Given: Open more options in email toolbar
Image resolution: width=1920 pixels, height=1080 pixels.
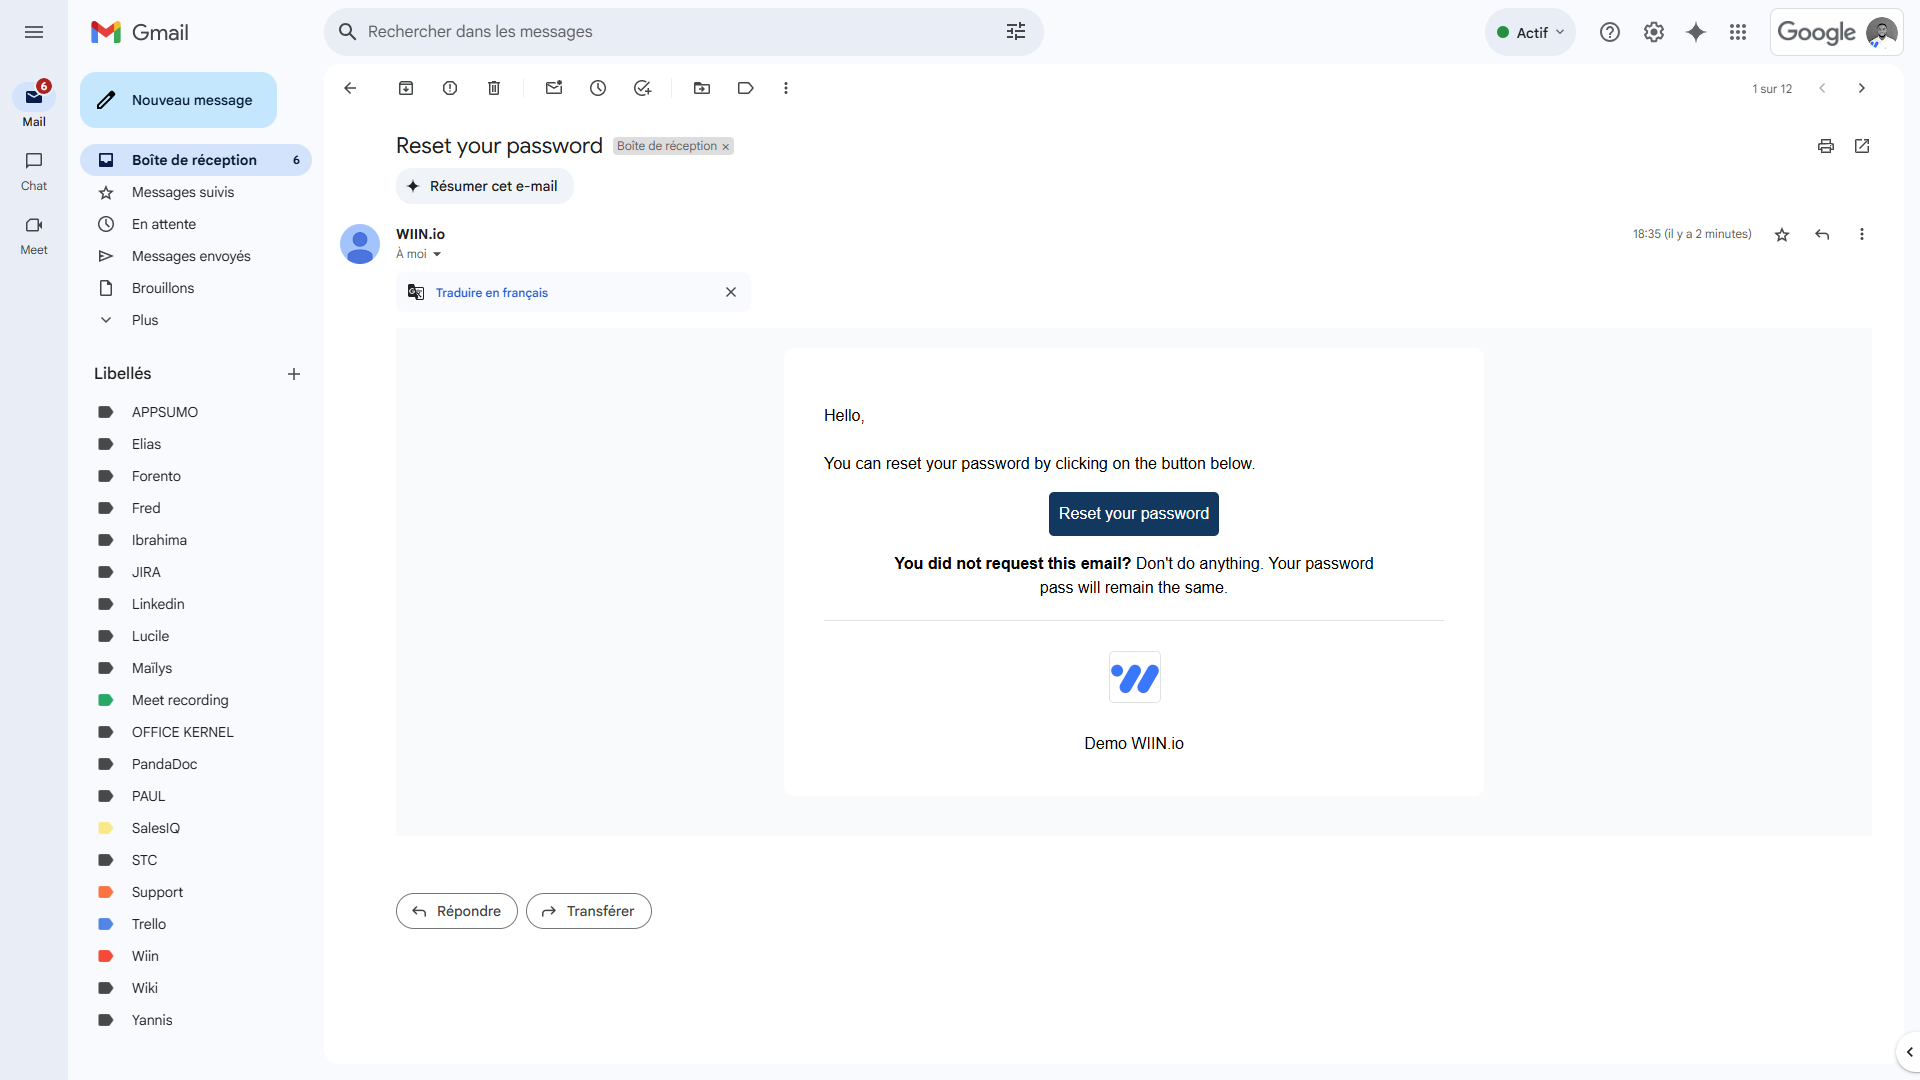Looking at the screenshot, I should click(x=786, y=88).
